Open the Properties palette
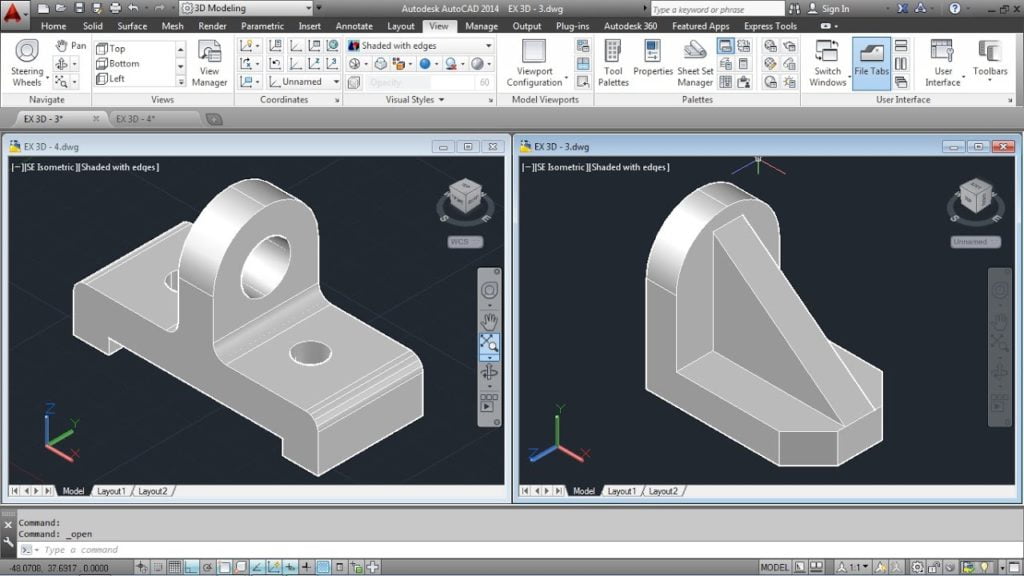 coord(655,62)
